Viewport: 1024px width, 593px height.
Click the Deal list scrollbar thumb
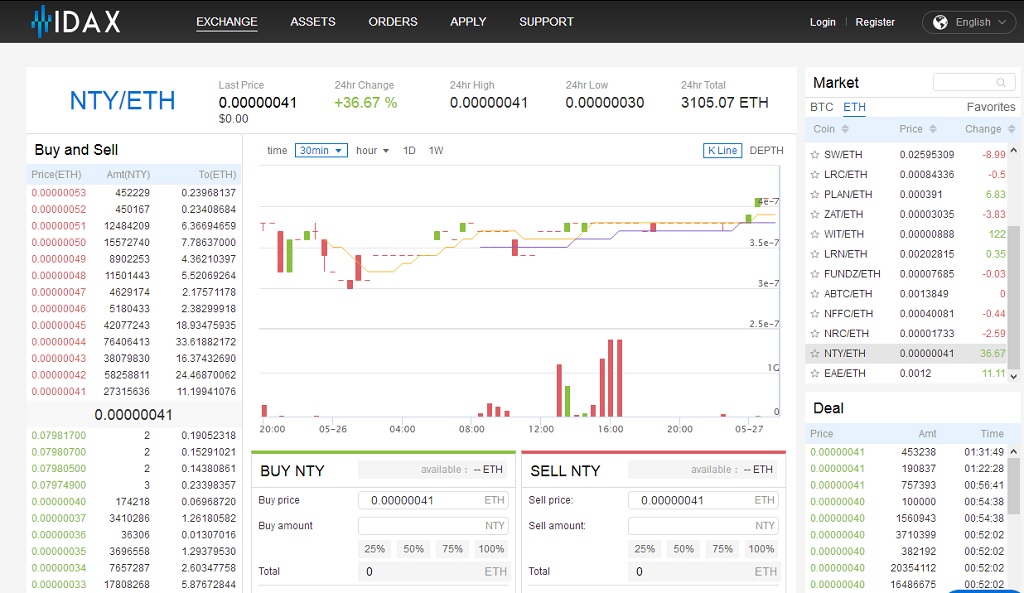click(1013, 485)
